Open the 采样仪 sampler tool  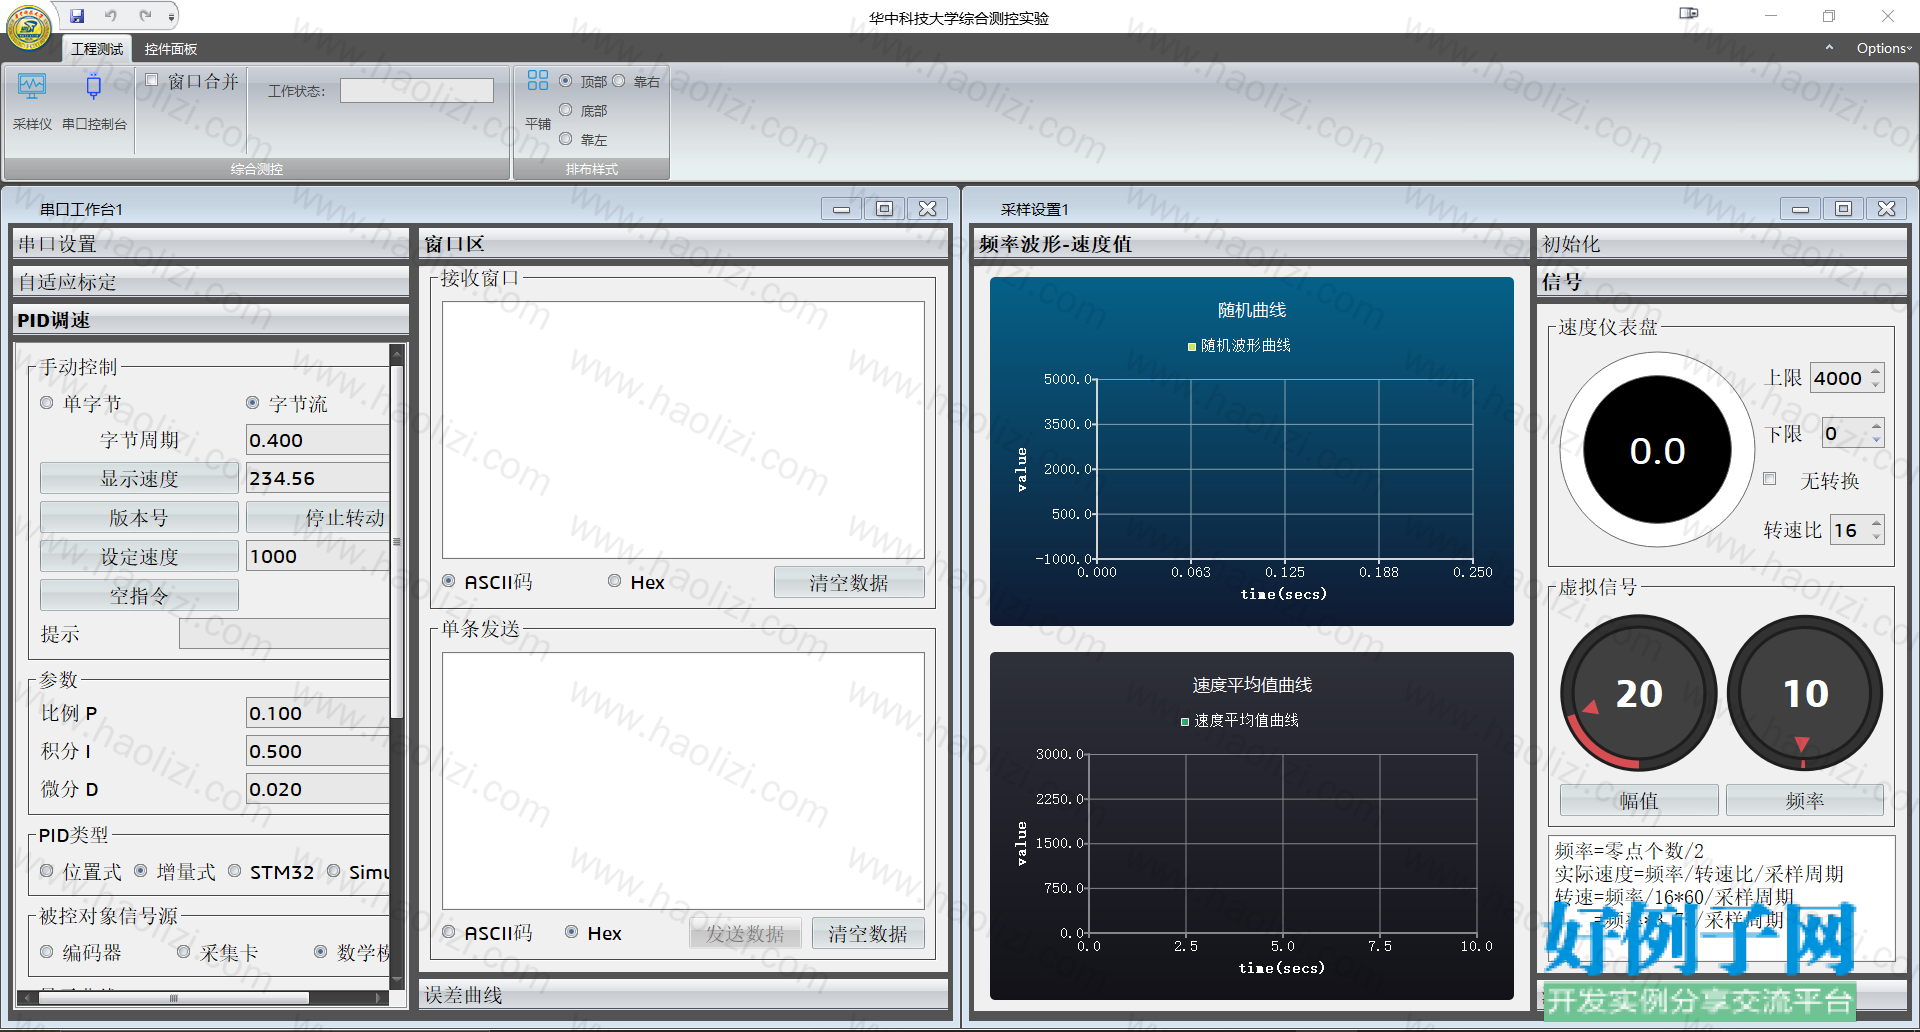32,102
